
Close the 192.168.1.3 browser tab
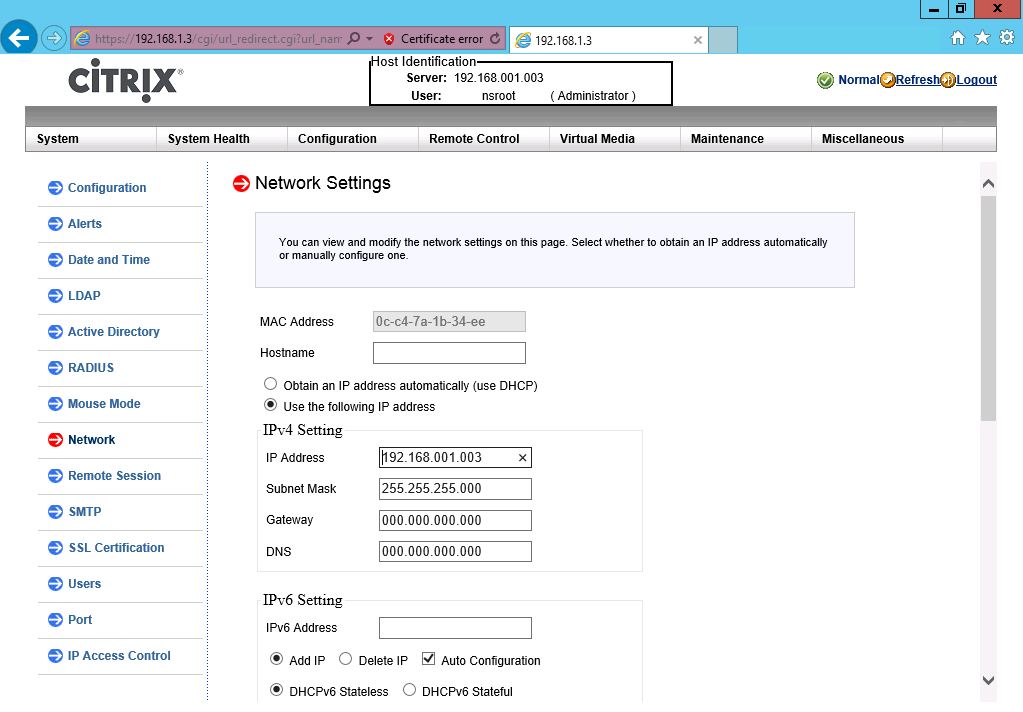pyautogui.click(x=697, y=40)
